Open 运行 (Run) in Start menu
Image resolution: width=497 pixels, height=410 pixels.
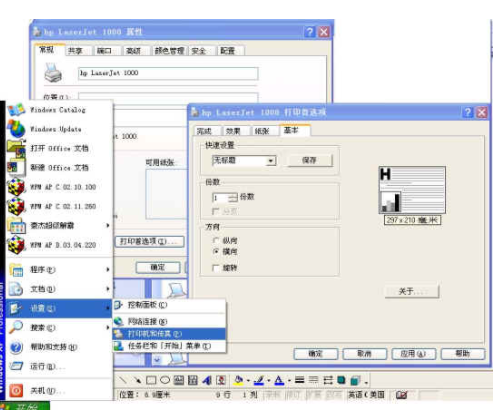point(59,366)
